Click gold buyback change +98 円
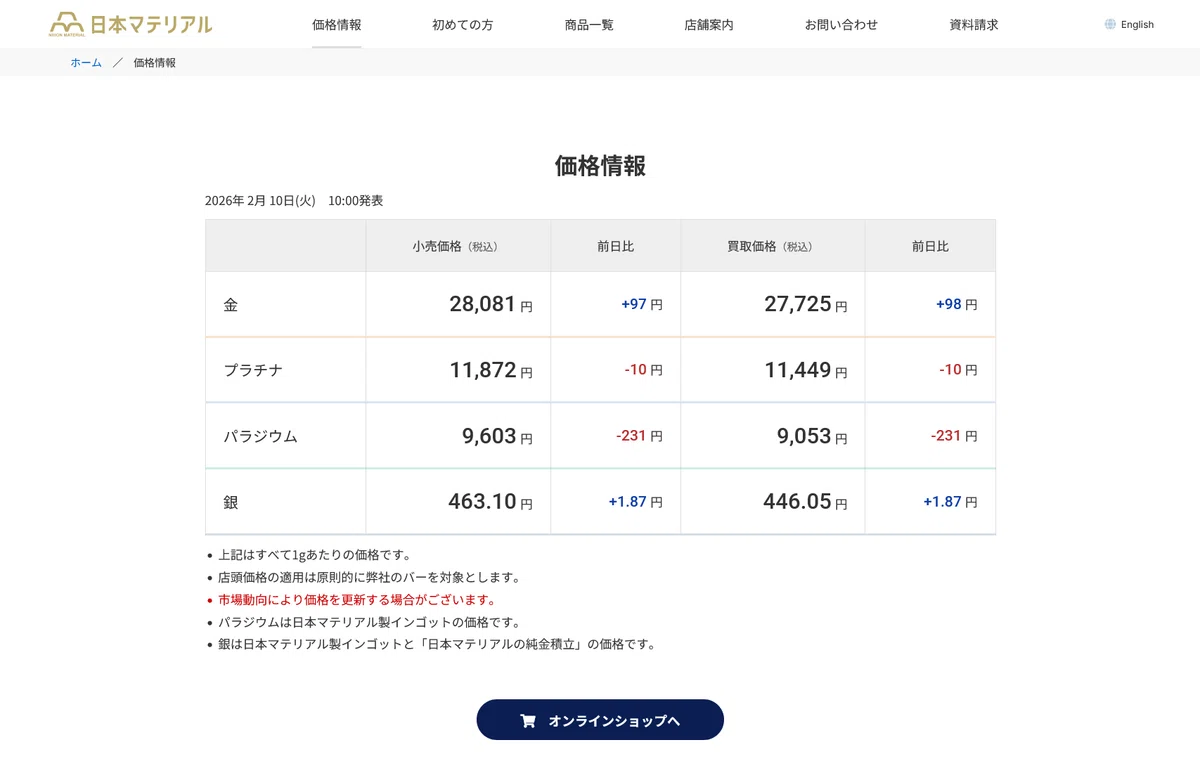The height and width of the screenshot is (782, 1200). [x=957, y=304]
